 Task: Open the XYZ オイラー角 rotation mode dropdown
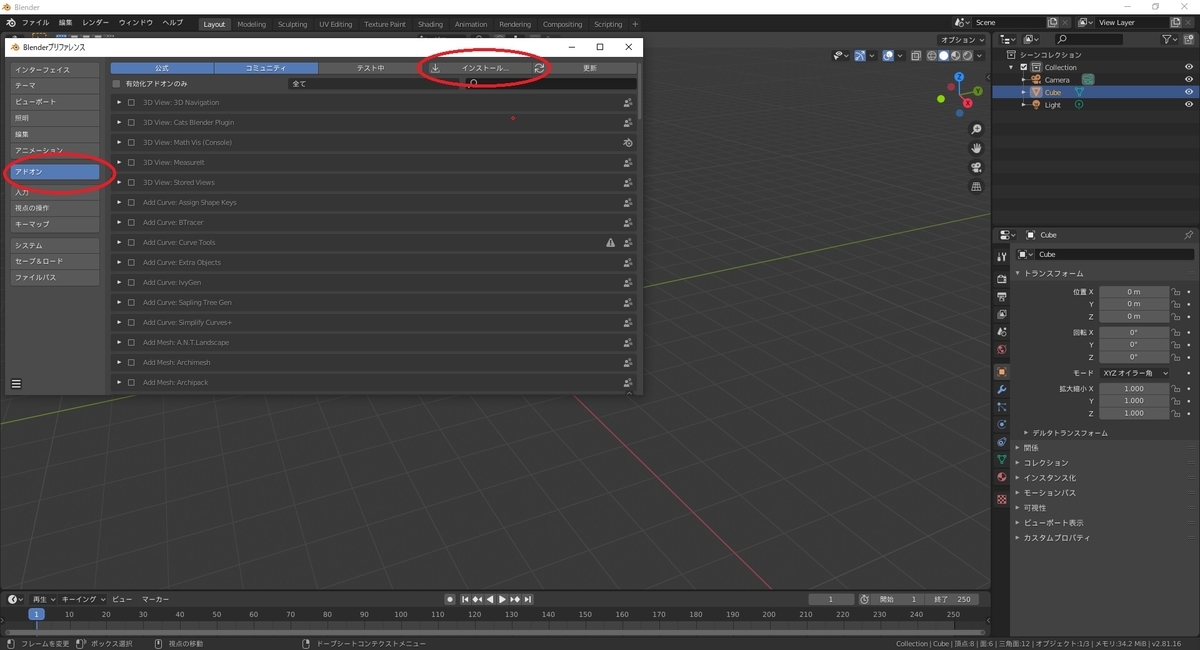pyautogui.click(x=1134, y=372)
